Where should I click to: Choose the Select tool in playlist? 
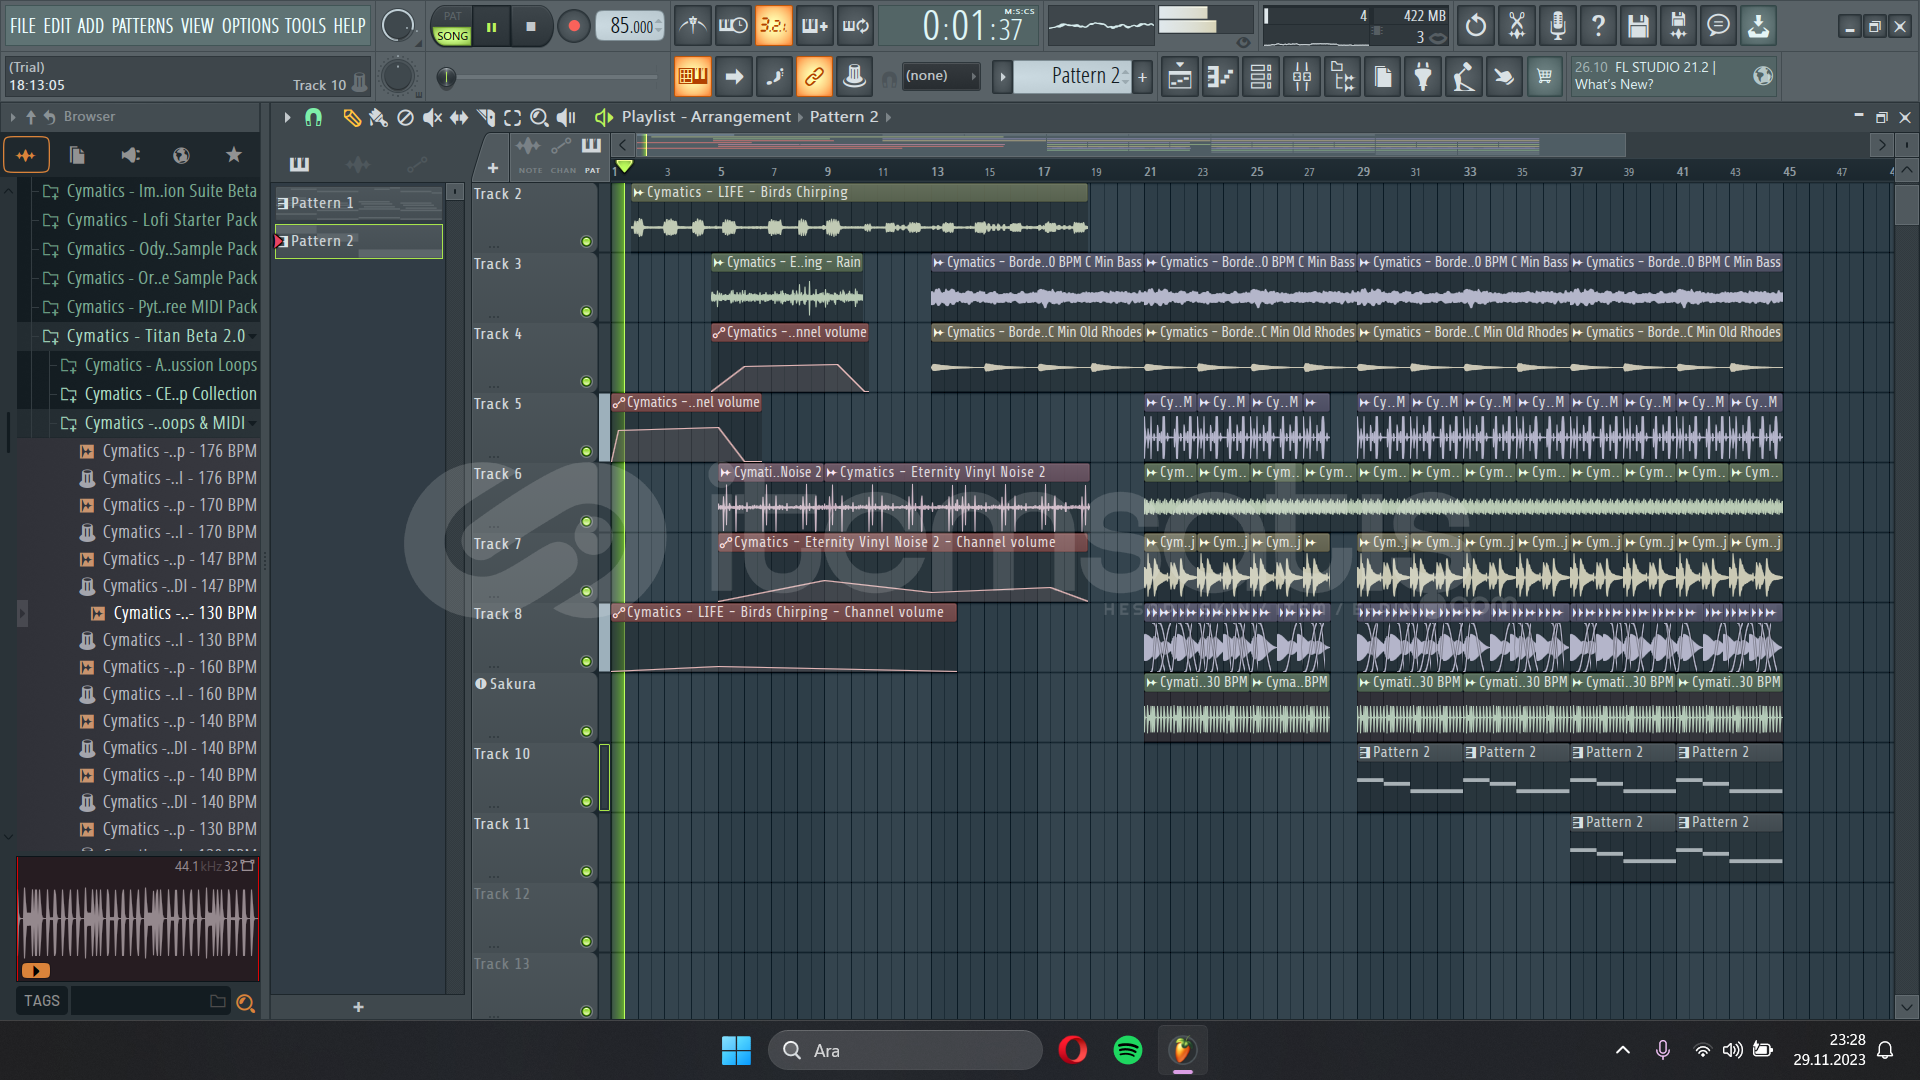[x=513, y=118]
